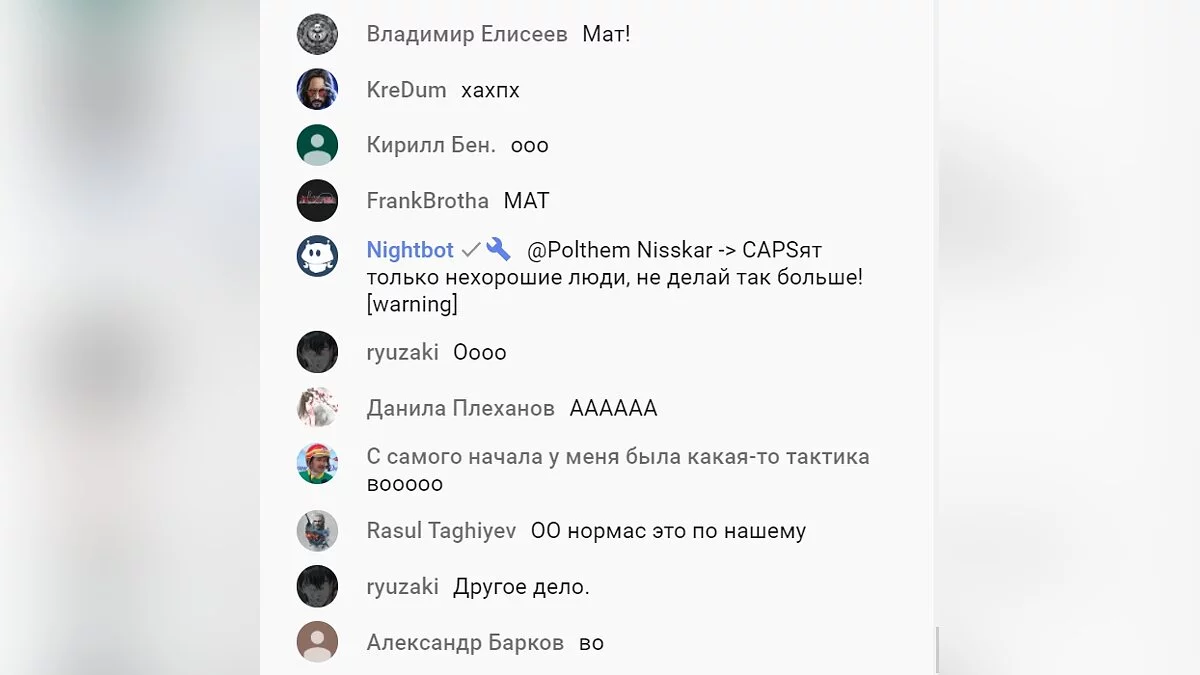The height and width of the screenshot is (675, 1200).
Task: Click the ryuzaki name beside 'Оооо'
Action: pos(402,353)
